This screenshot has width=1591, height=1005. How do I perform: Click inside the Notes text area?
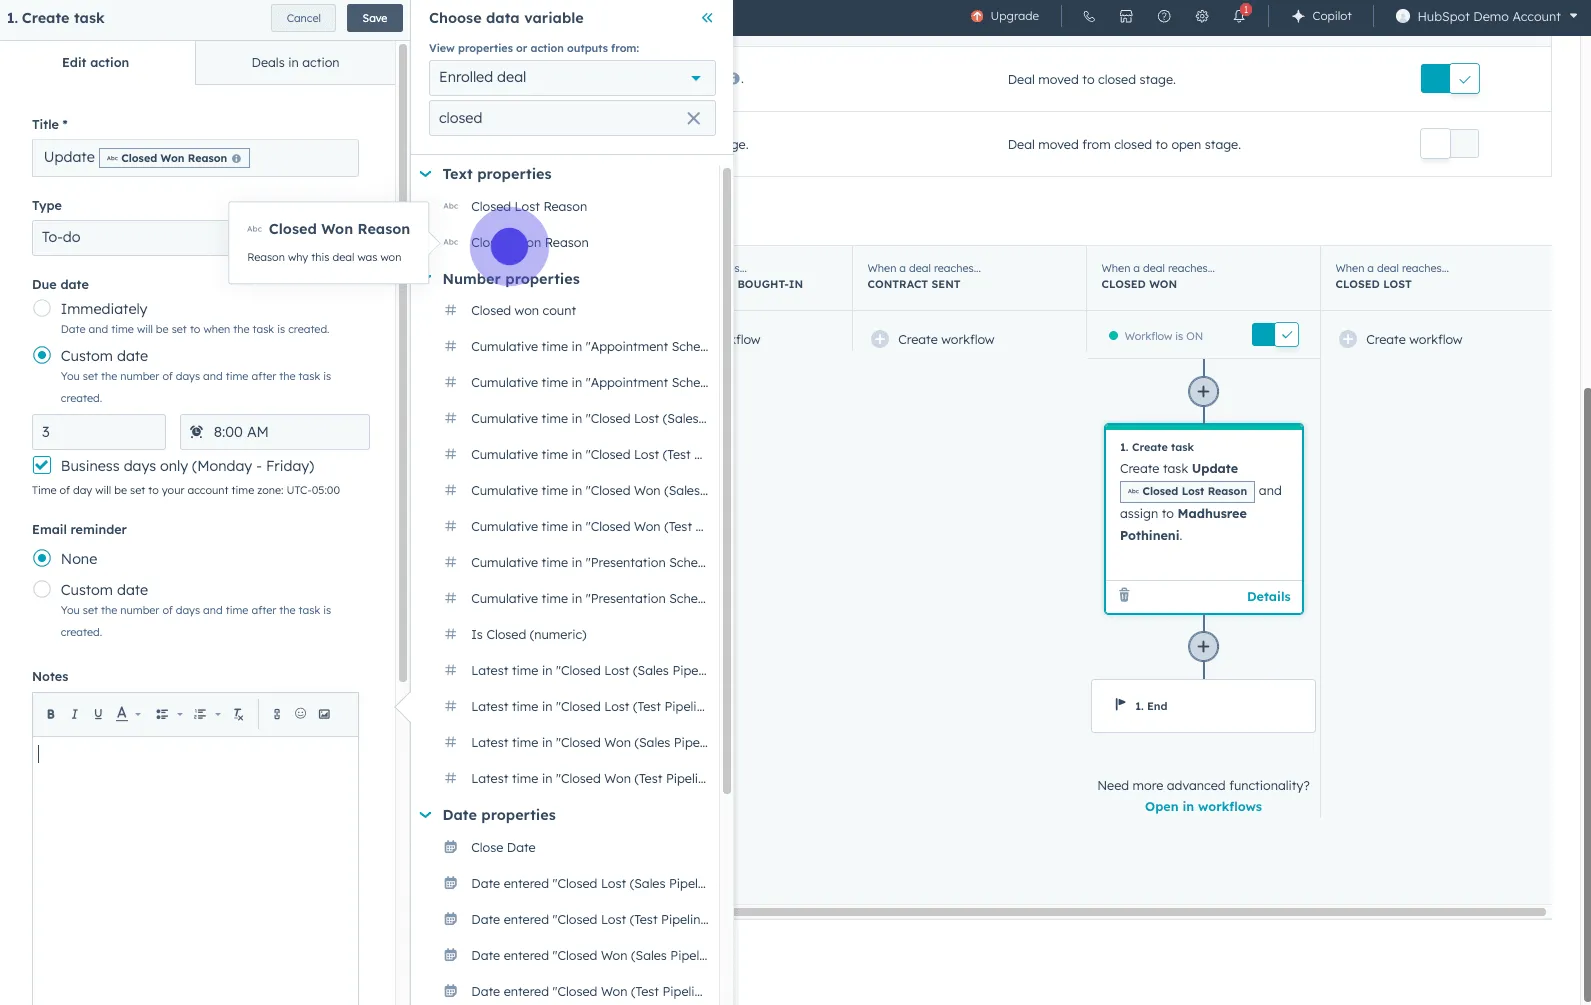coord(195,870)
